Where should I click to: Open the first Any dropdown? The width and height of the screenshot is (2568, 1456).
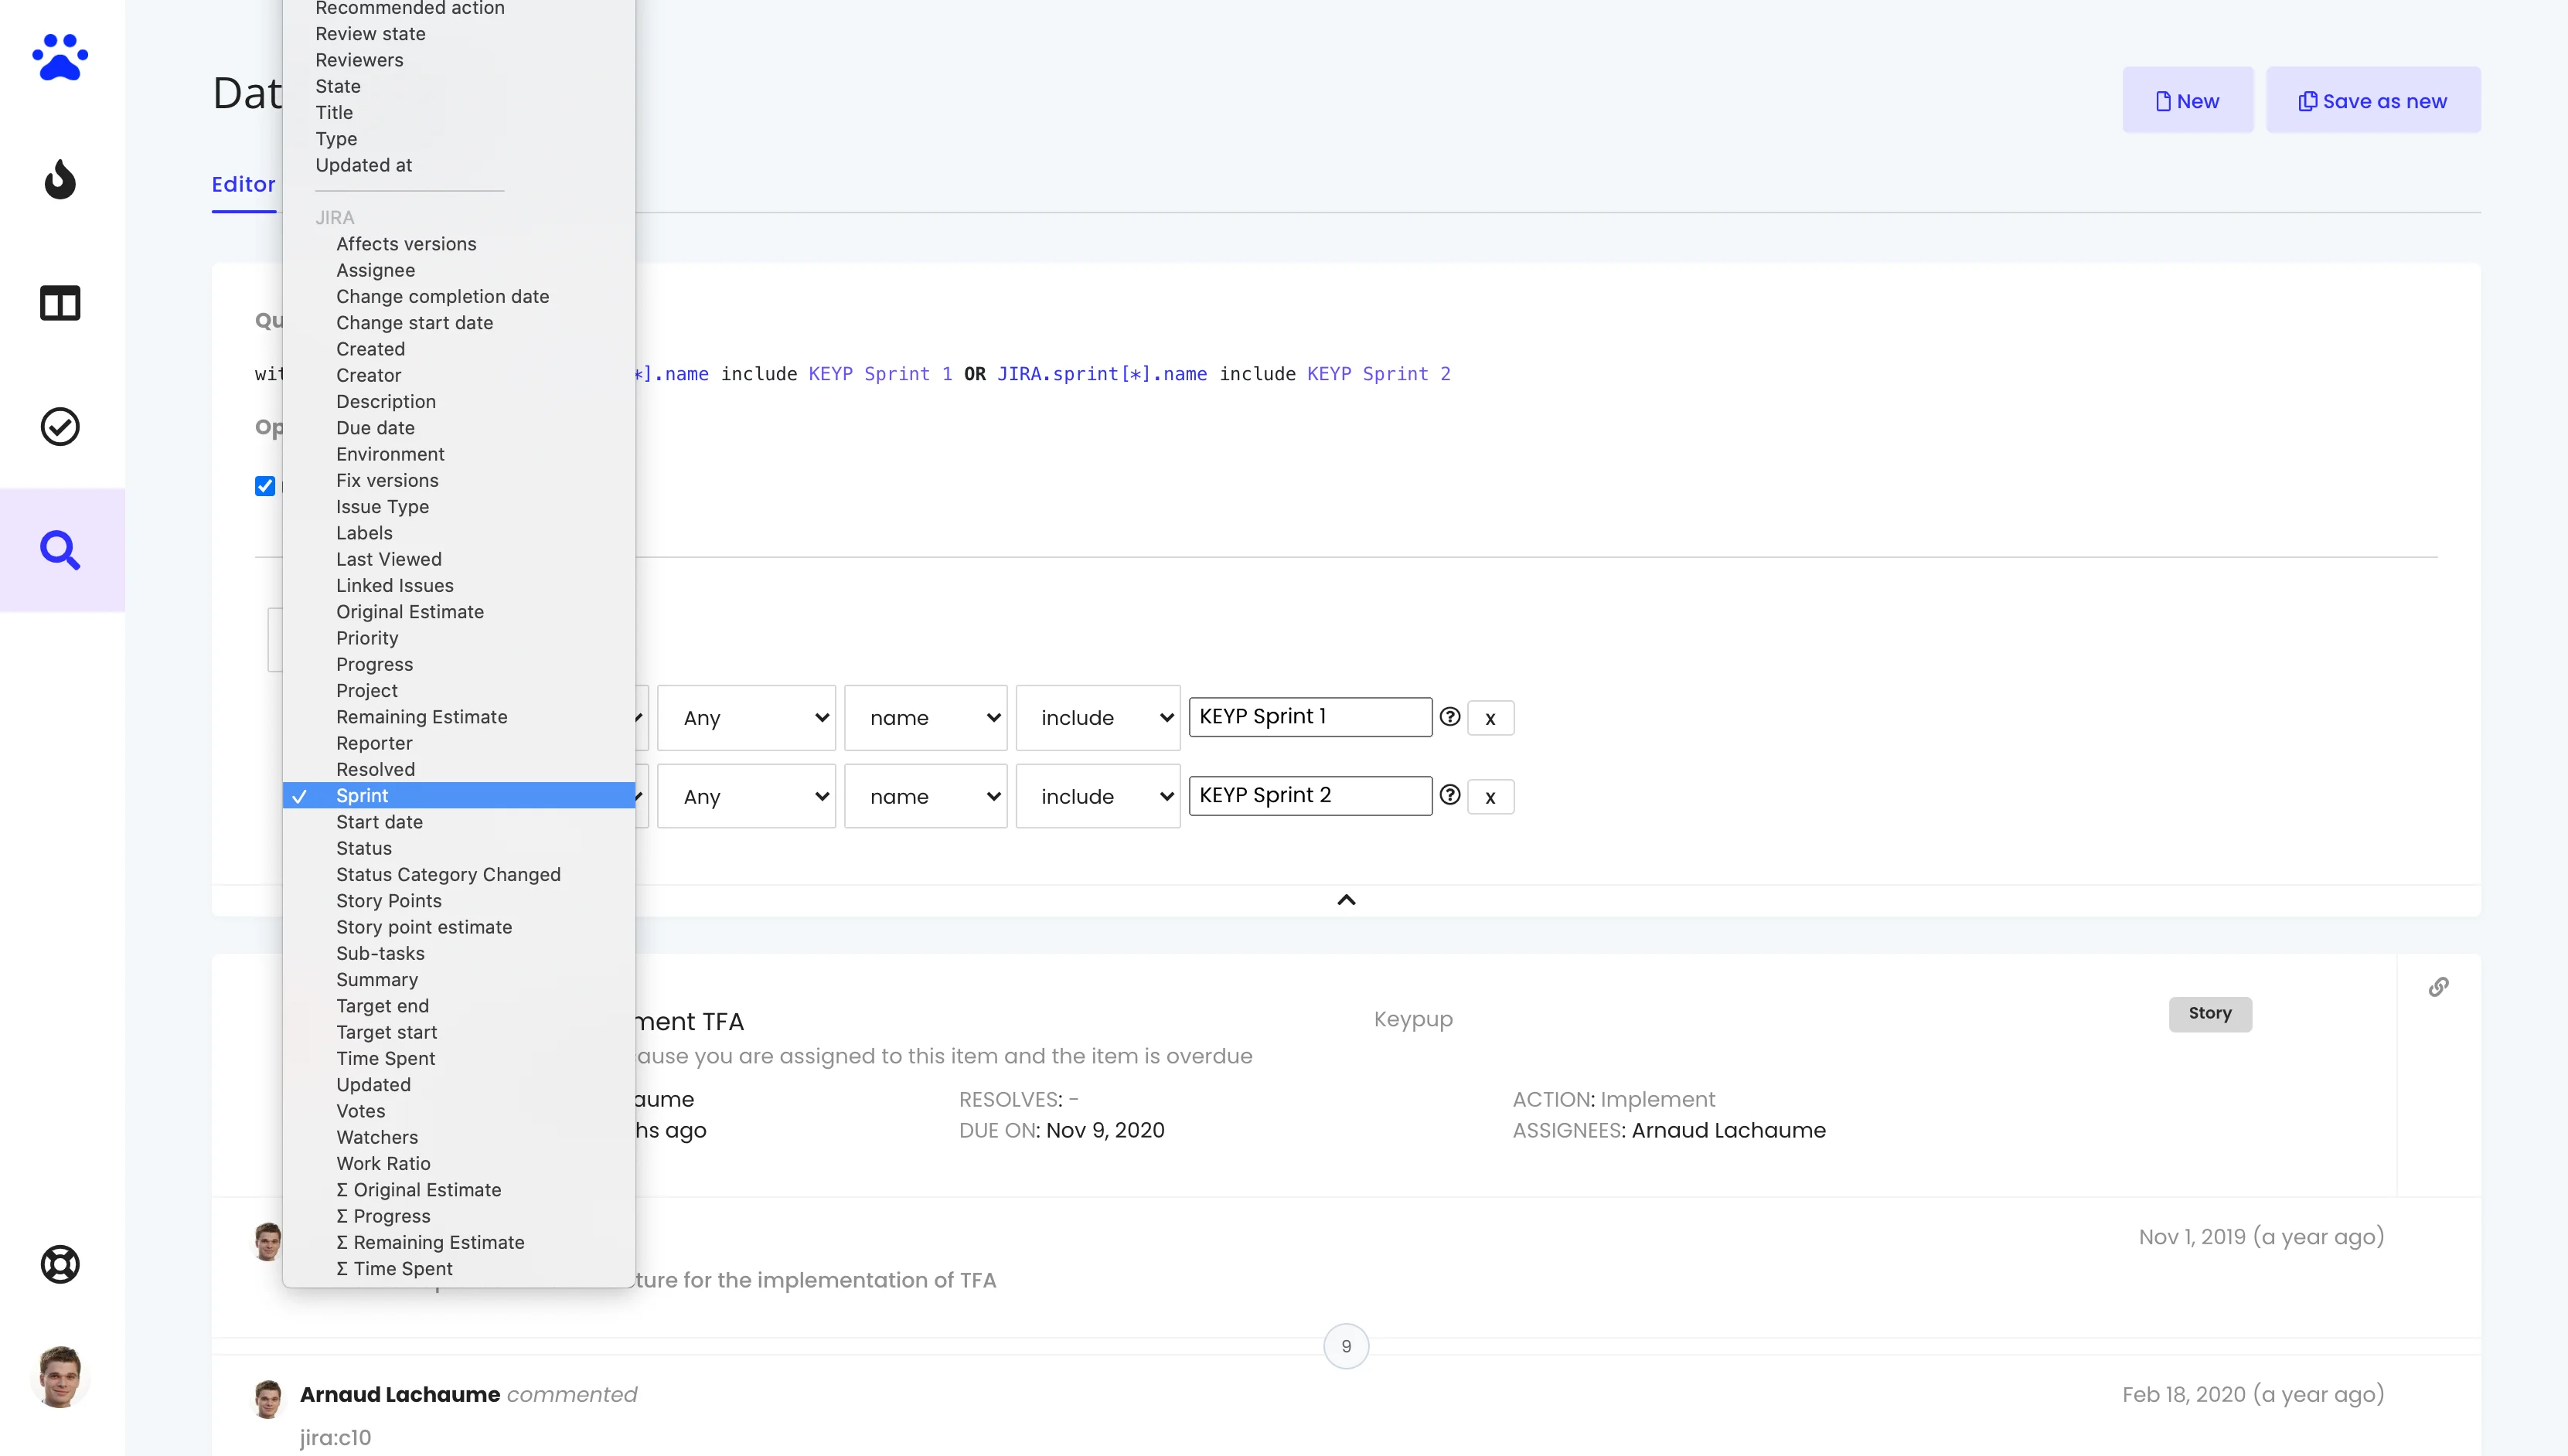click(x=746, y=717)
